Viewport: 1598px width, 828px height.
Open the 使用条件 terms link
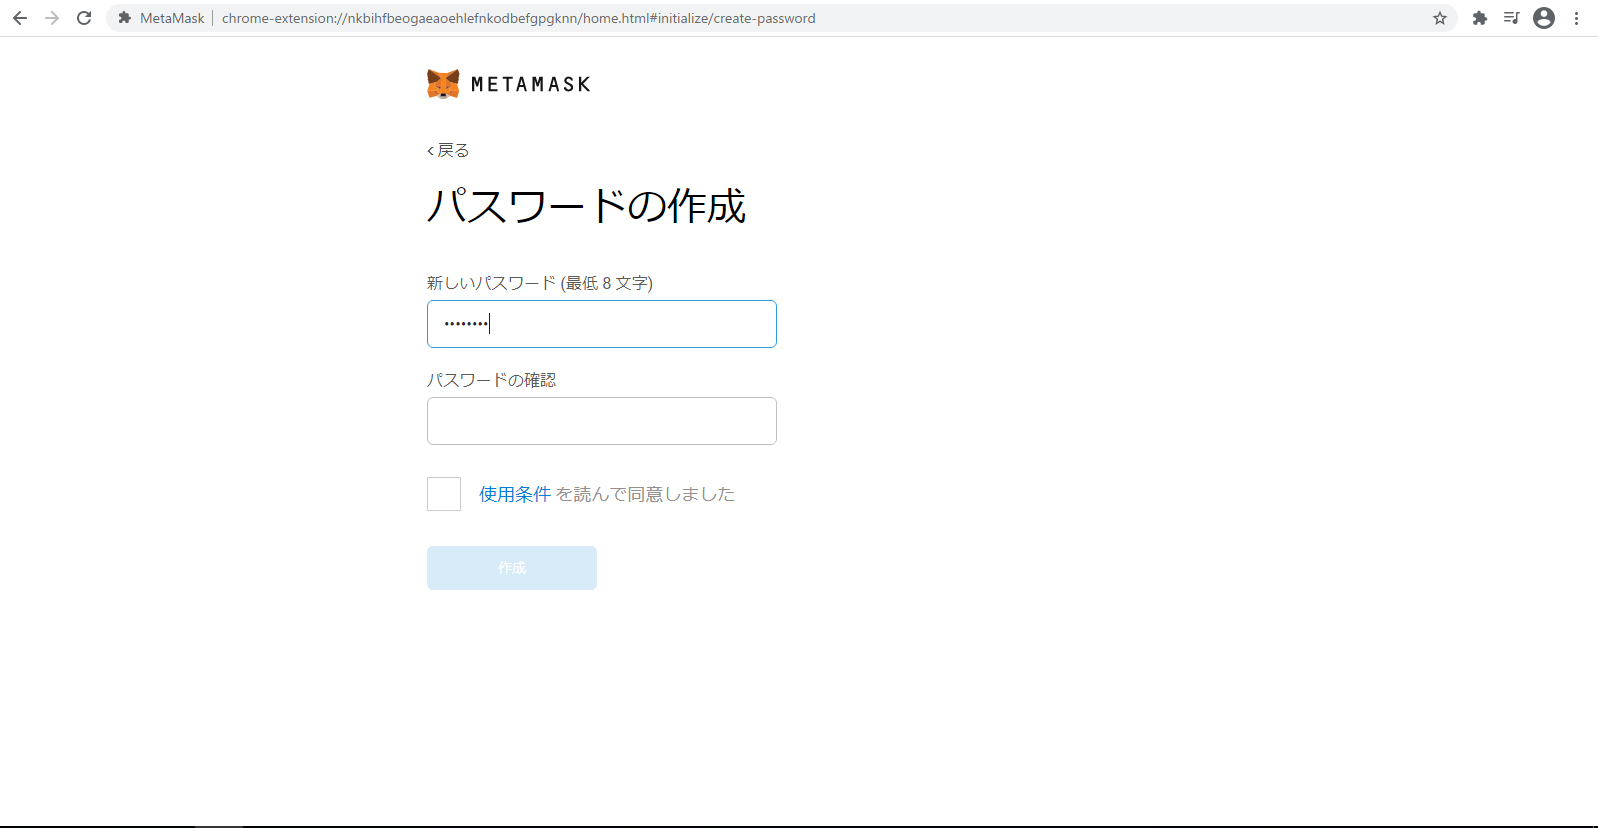click(x=515, y=494)
